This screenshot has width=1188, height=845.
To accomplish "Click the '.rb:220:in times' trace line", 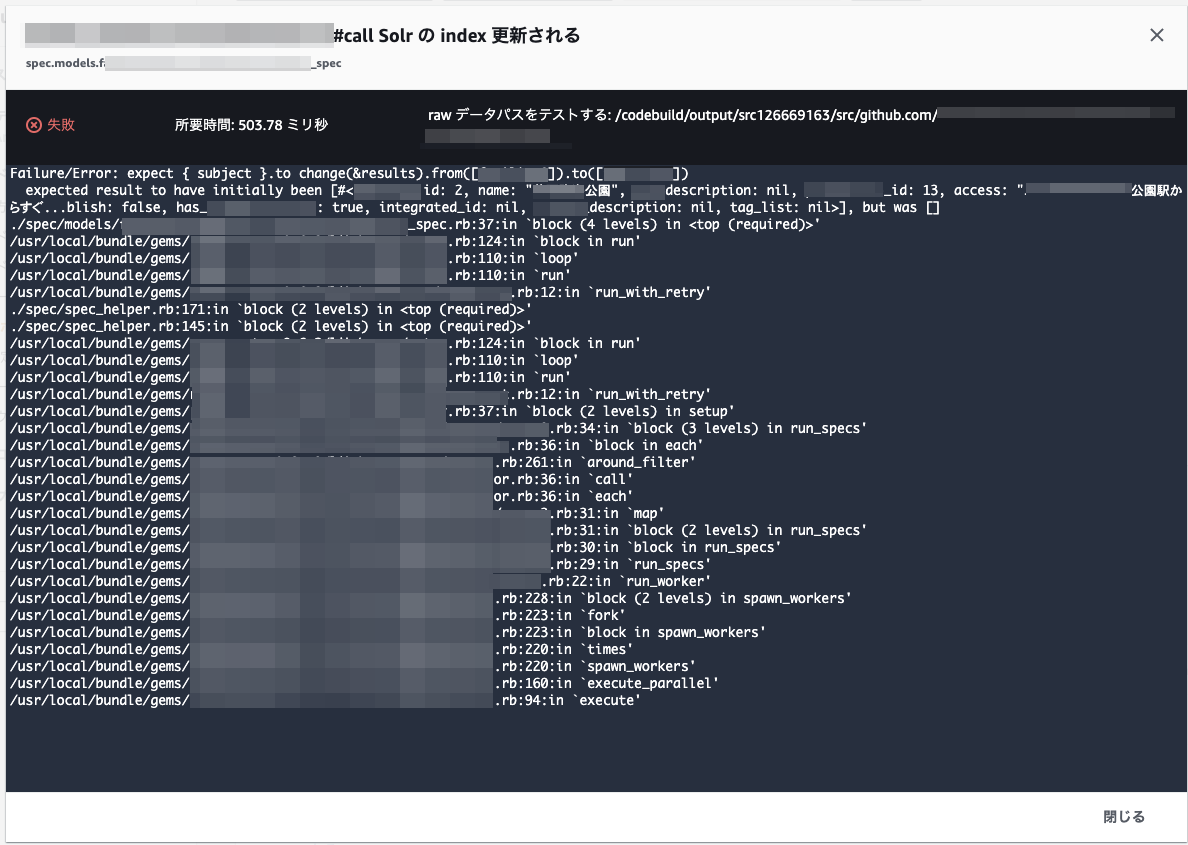I will point(322,649).
